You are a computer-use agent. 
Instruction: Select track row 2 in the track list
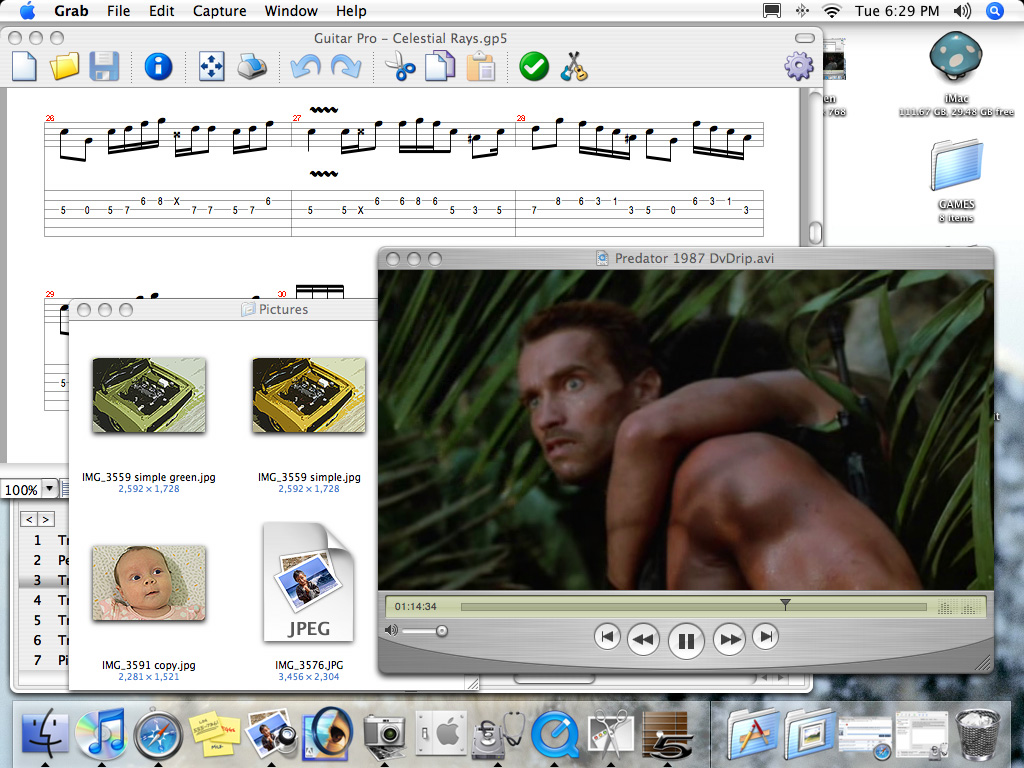pyautogui.click(x=43, y=560)
